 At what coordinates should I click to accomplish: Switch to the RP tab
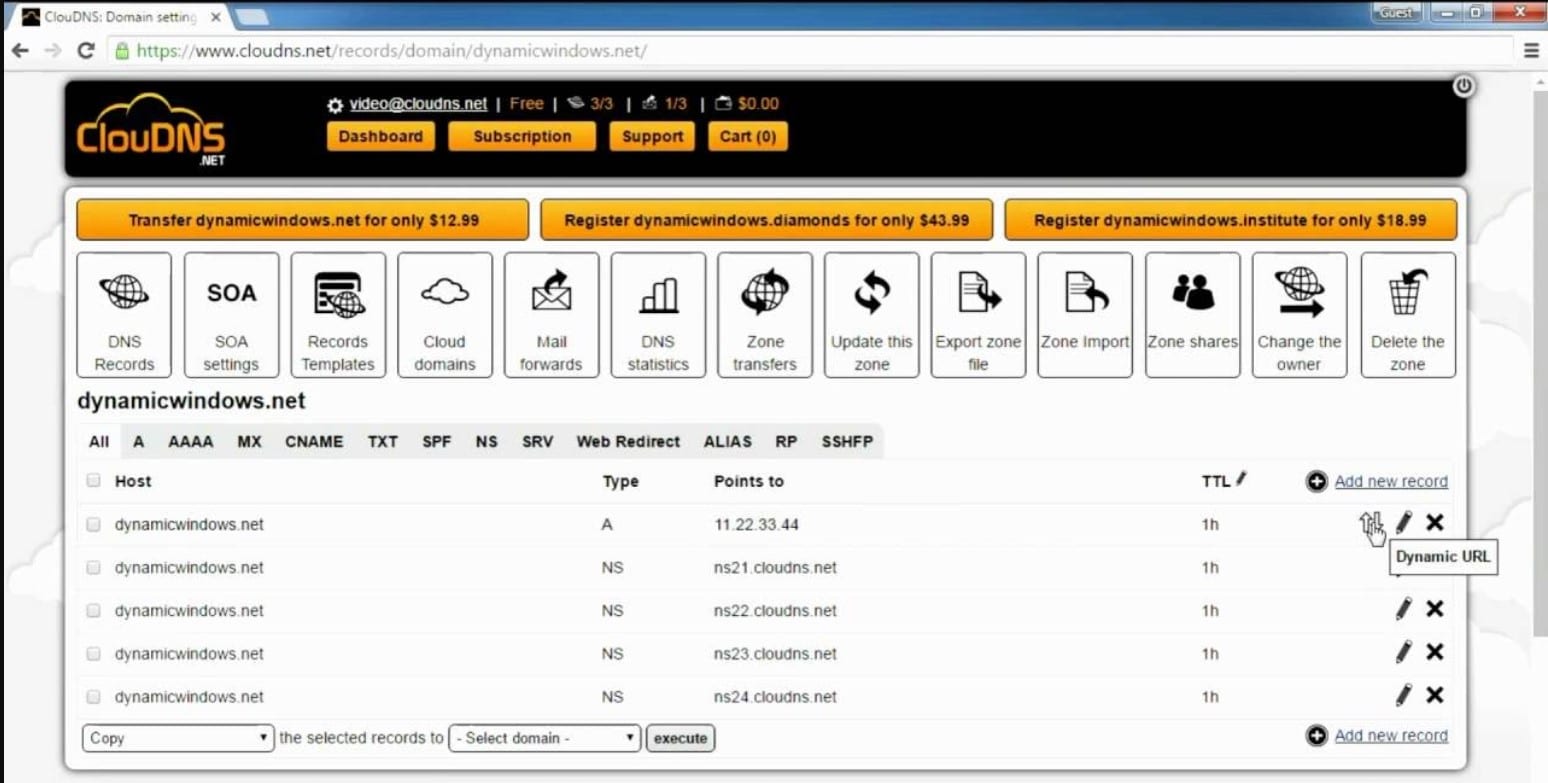(x=786, y=441)
